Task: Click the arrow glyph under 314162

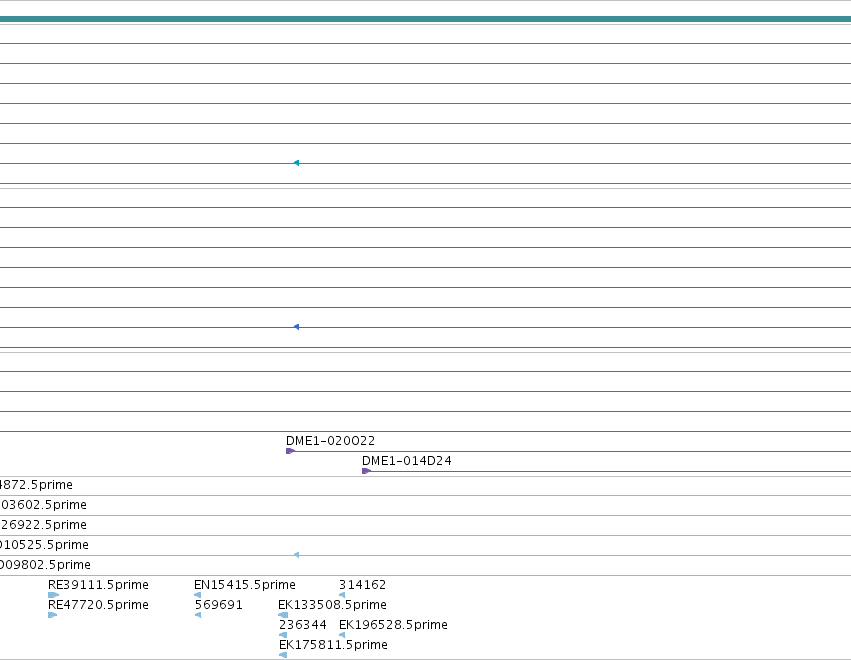Action: click(342, 595)
